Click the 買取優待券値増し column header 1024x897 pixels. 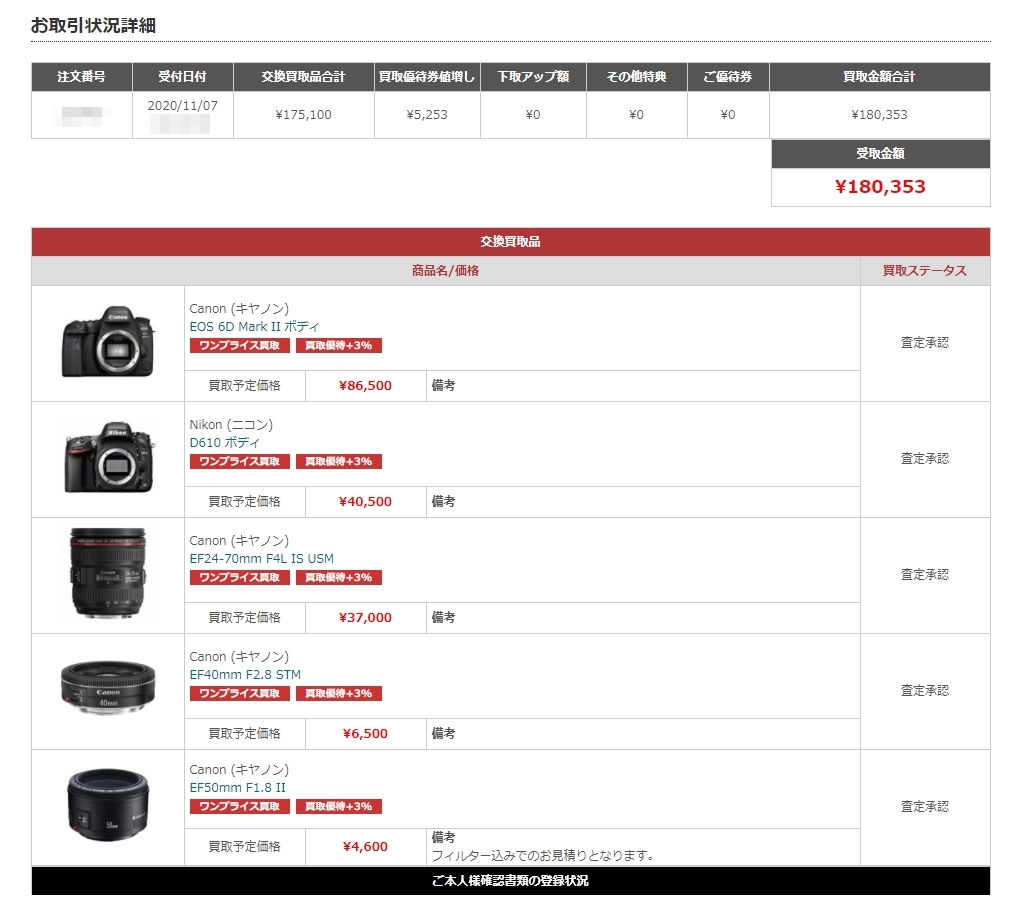point(427,77)
